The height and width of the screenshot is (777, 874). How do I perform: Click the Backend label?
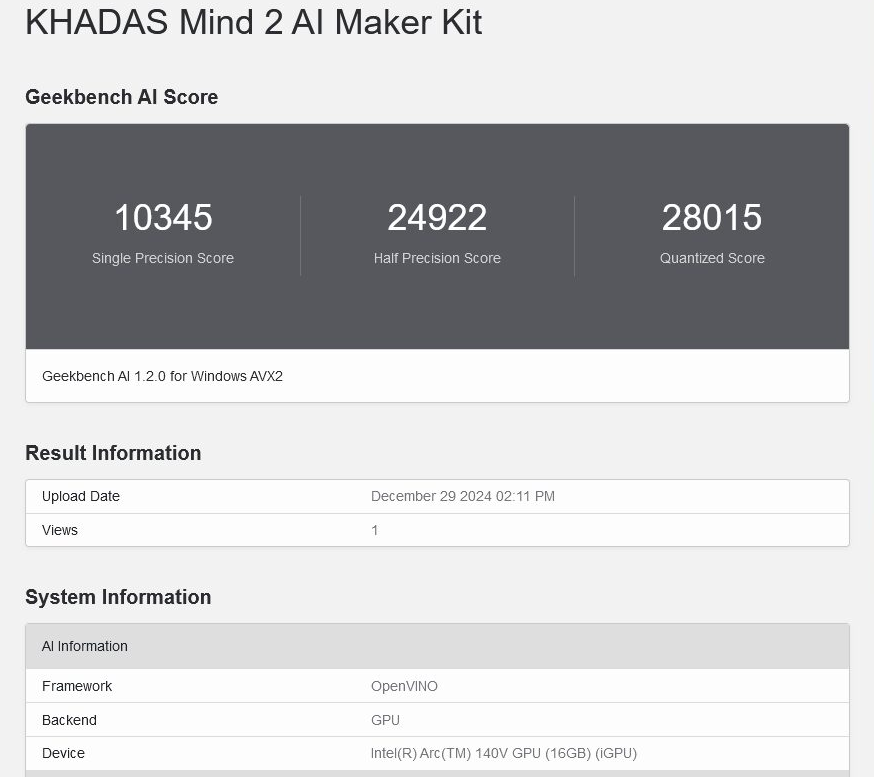(69, 720)
